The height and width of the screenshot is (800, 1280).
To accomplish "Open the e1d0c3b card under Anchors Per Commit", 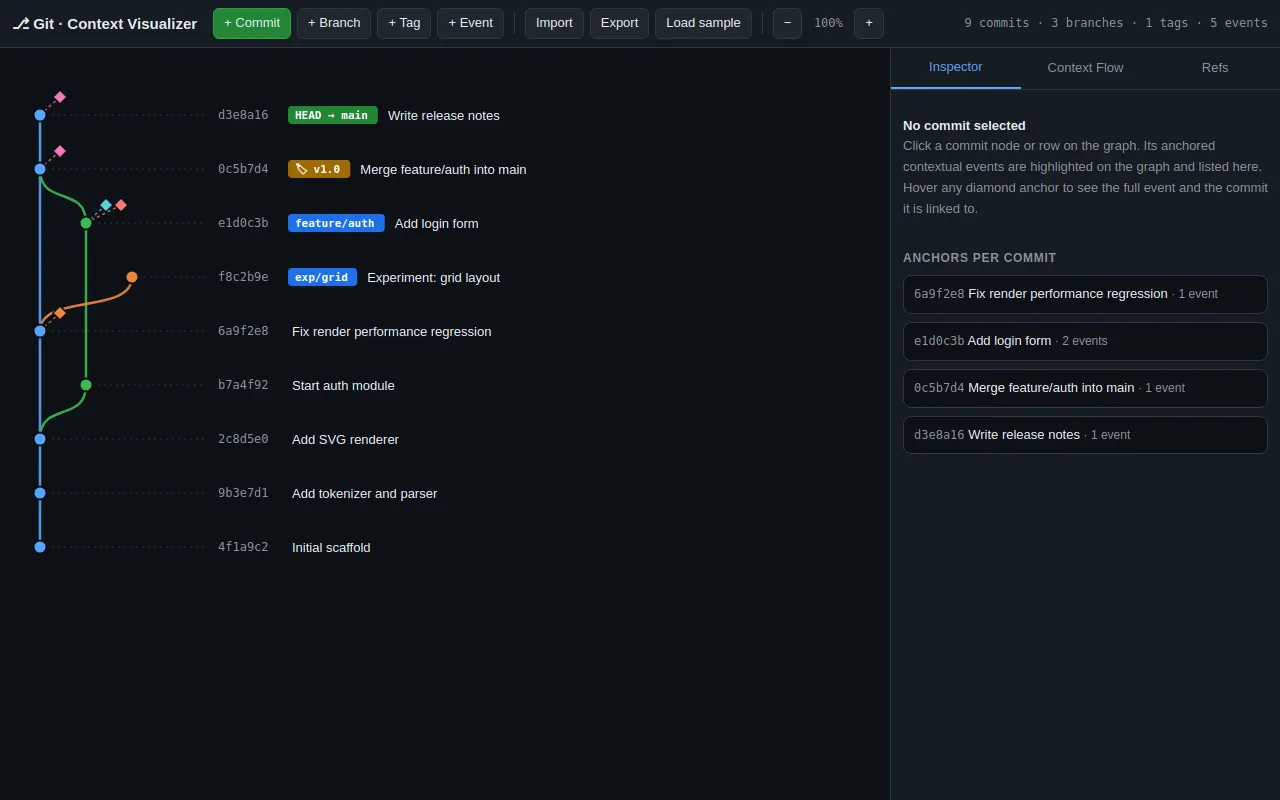I will pyautogui.click(x=1085, y=341).
